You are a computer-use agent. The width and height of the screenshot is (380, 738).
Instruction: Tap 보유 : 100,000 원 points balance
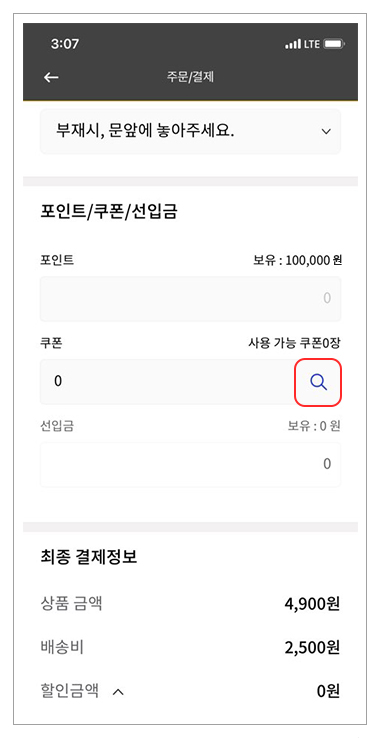pos(297,261)
